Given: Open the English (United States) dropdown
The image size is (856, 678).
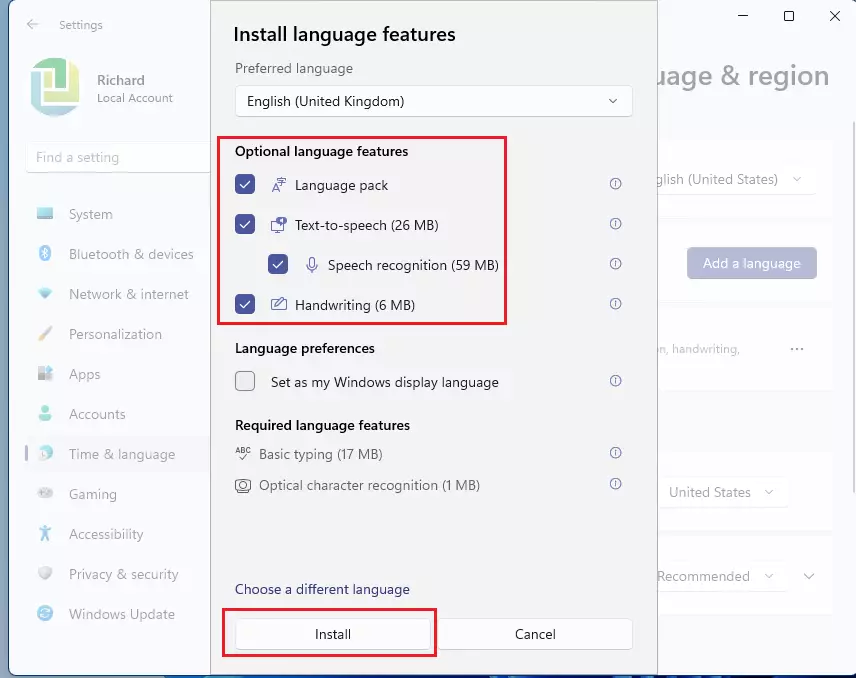Looking at the screenshot, I should tap(737, 179).
